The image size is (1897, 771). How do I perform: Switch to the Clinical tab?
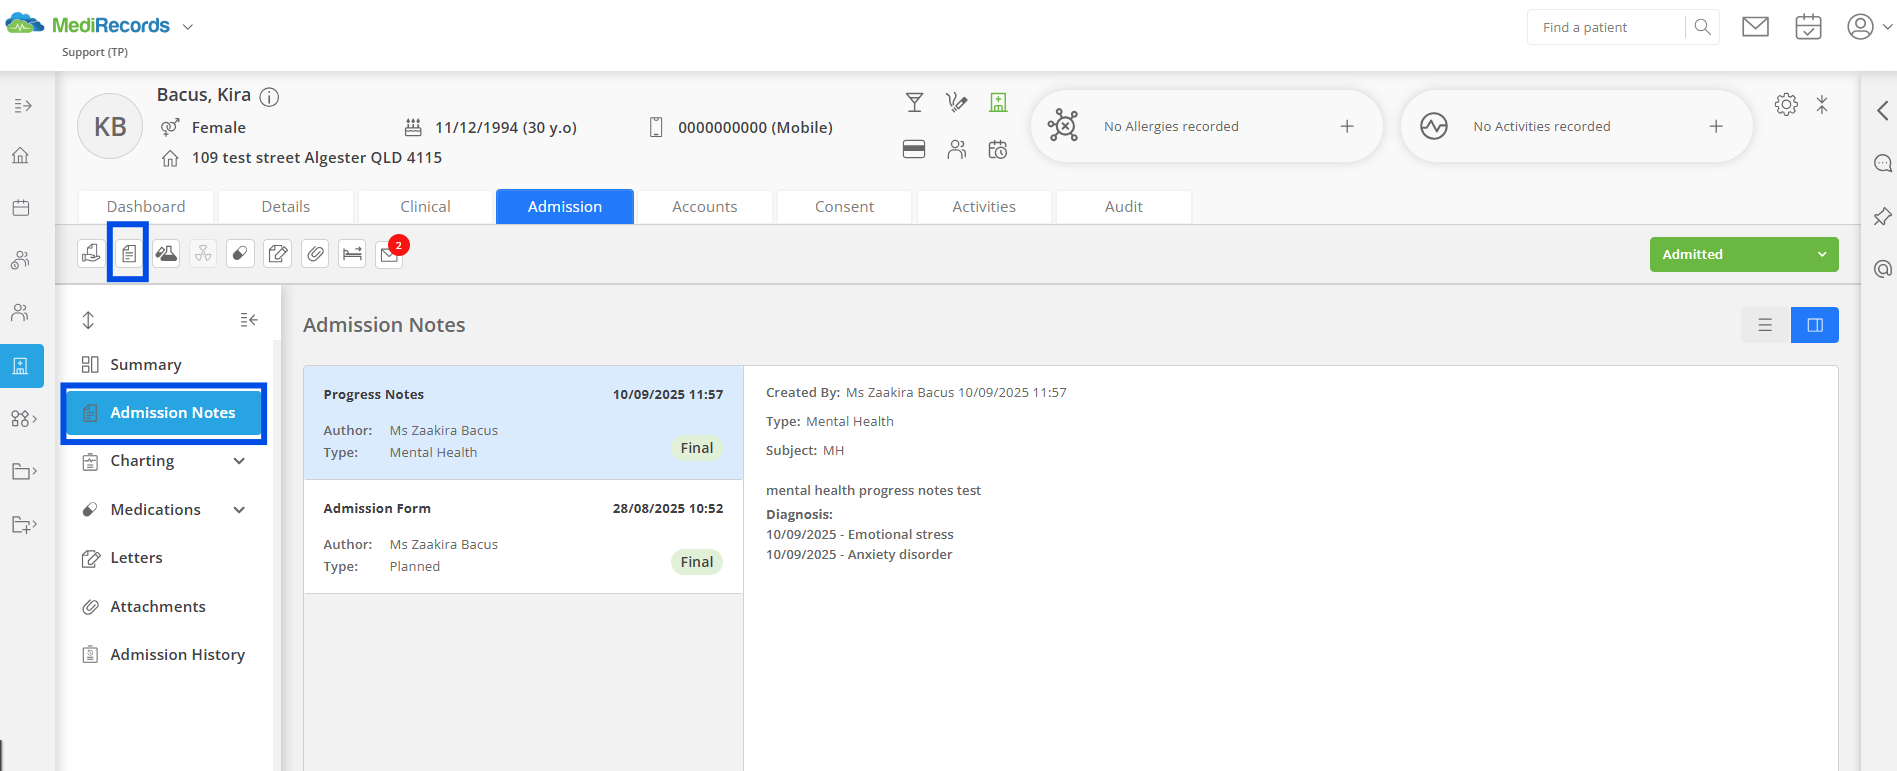426,207
